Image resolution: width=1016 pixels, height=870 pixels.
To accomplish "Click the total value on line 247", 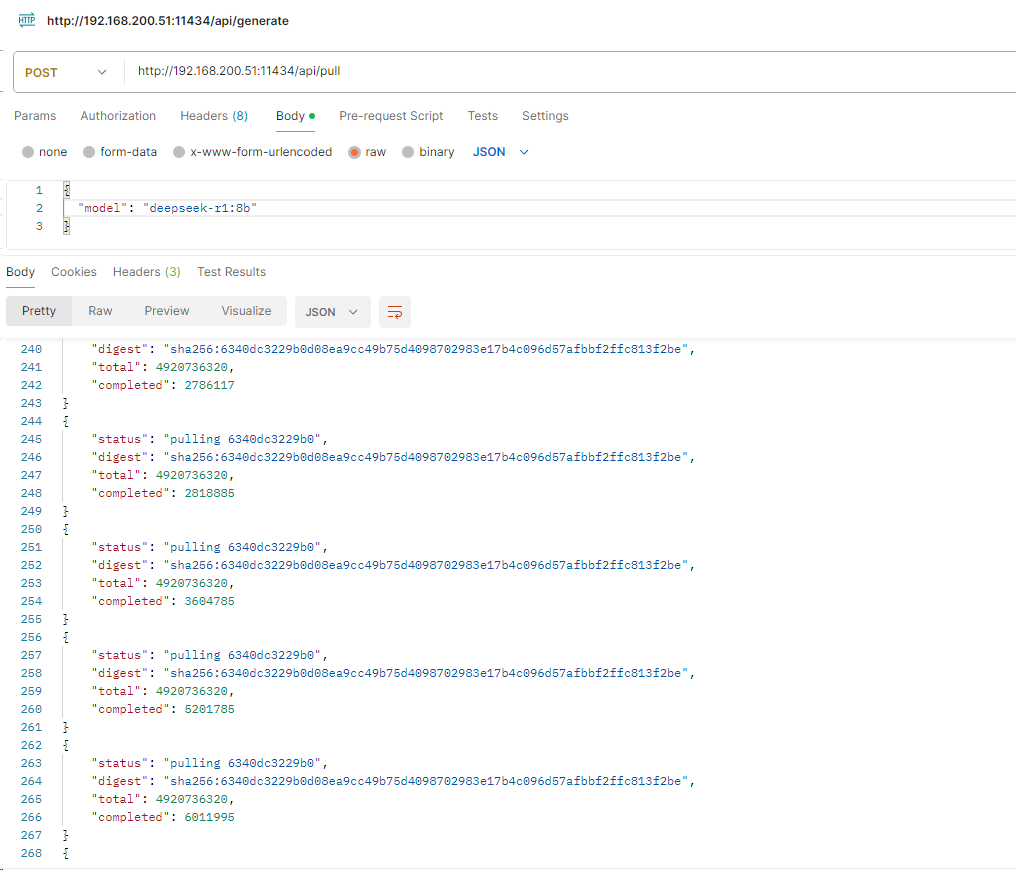I will pos(192,475).
